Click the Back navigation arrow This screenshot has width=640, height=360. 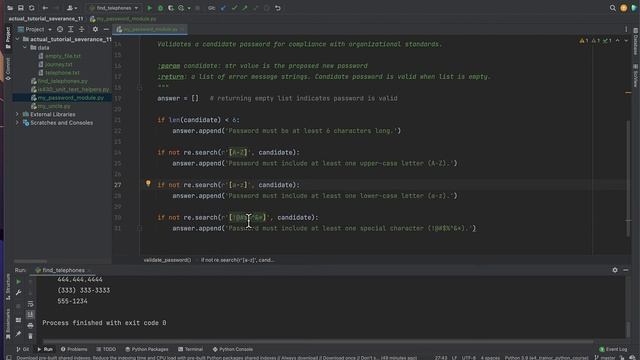coord(45,8)
